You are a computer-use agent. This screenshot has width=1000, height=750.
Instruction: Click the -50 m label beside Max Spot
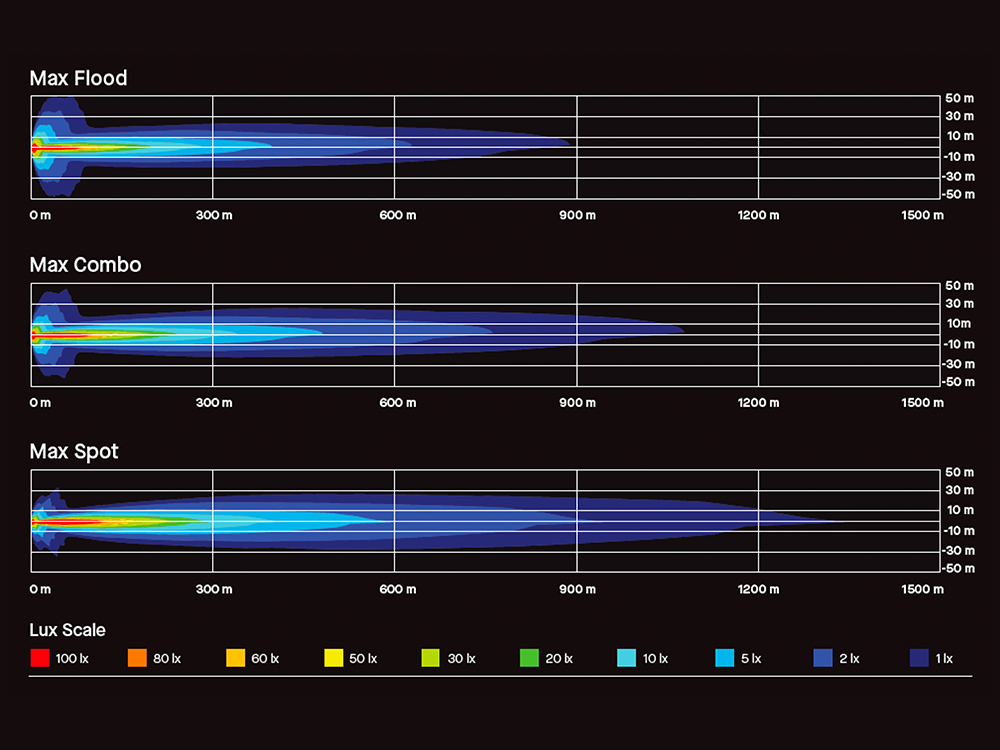pos(958,569)
